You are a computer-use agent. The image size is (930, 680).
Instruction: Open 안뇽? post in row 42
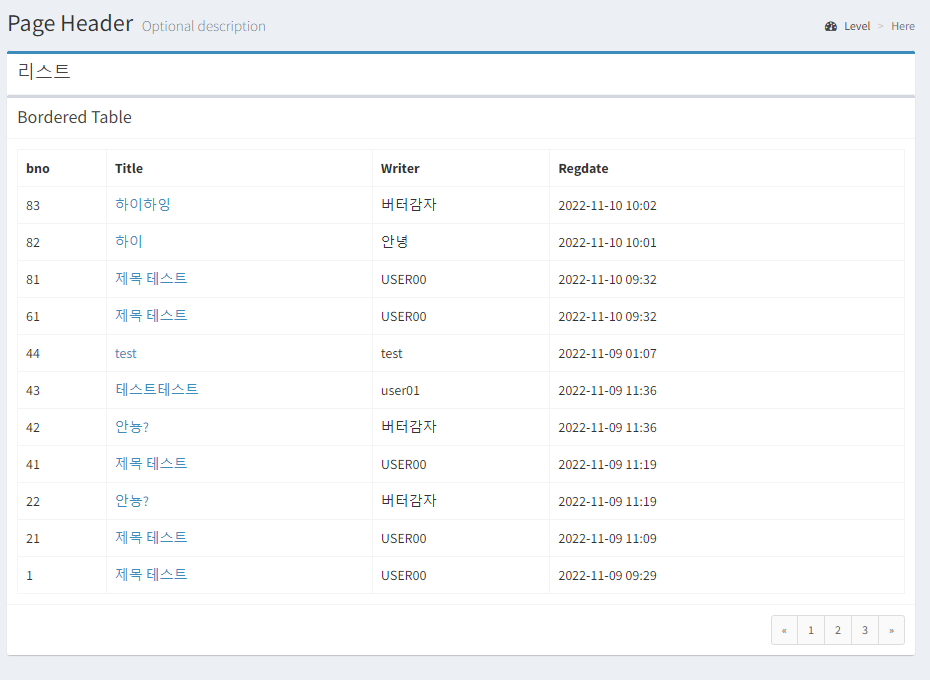(x=132, y=427)
